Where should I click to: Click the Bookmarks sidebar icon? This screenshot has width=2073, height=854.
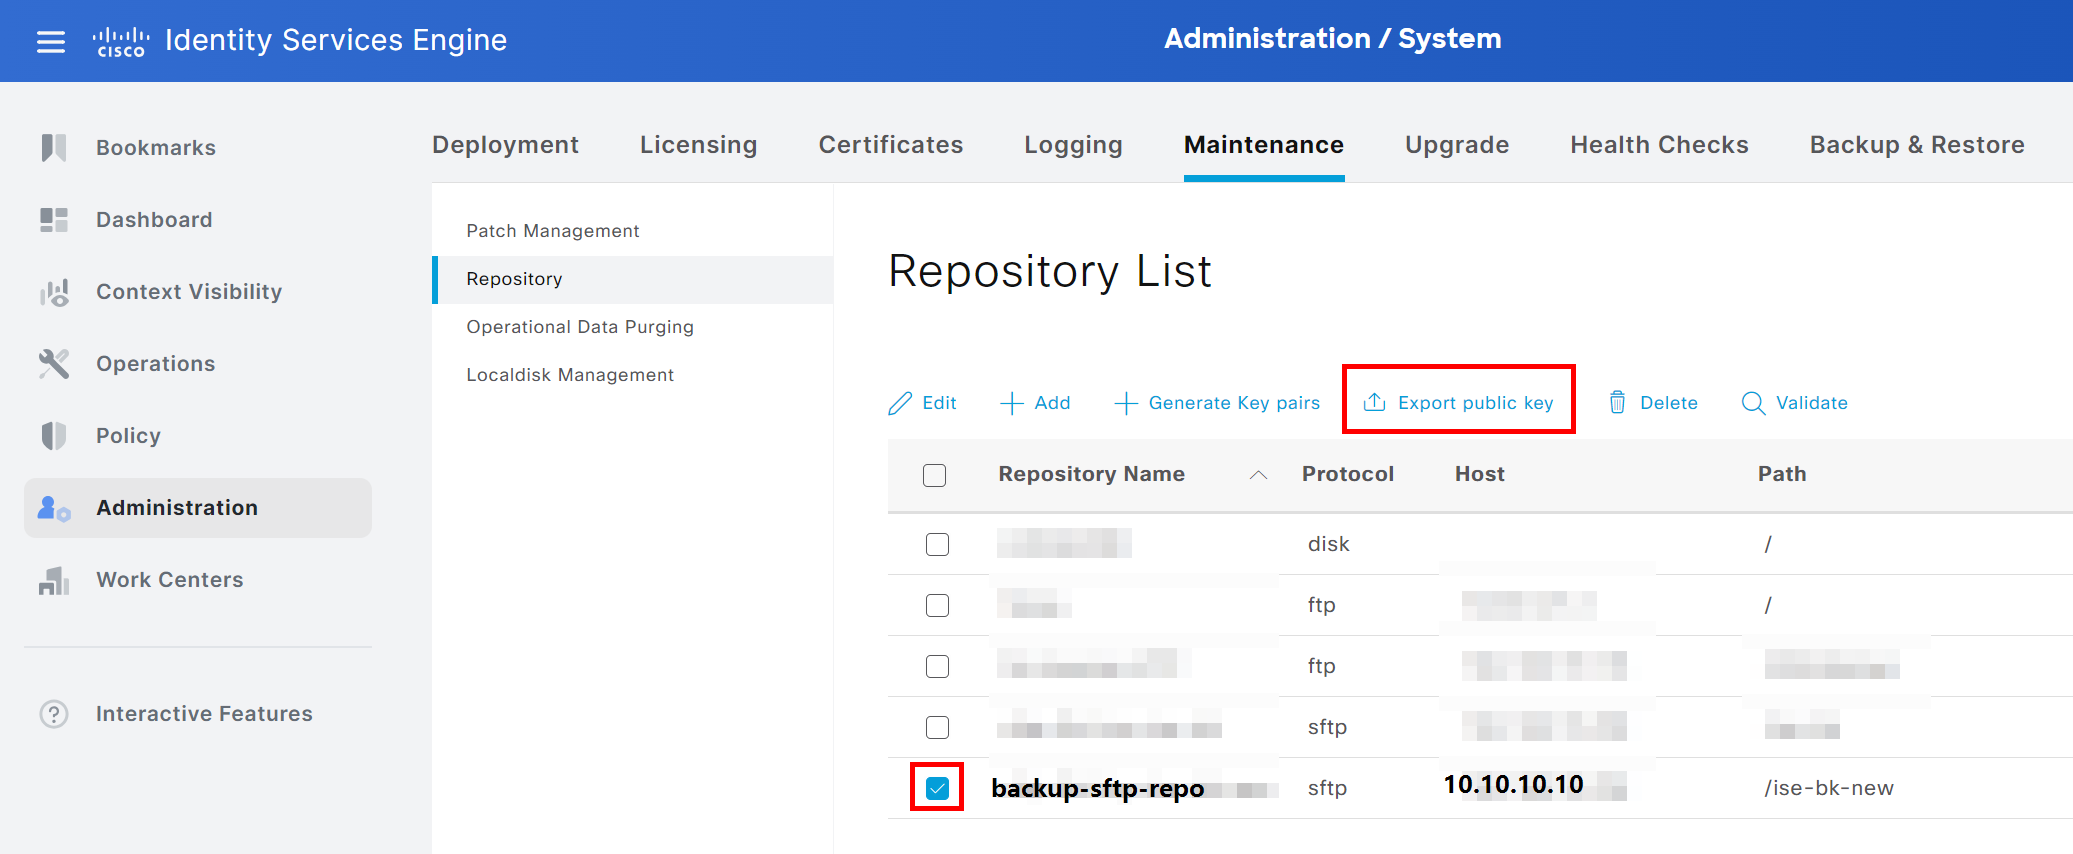pos(54,148)
